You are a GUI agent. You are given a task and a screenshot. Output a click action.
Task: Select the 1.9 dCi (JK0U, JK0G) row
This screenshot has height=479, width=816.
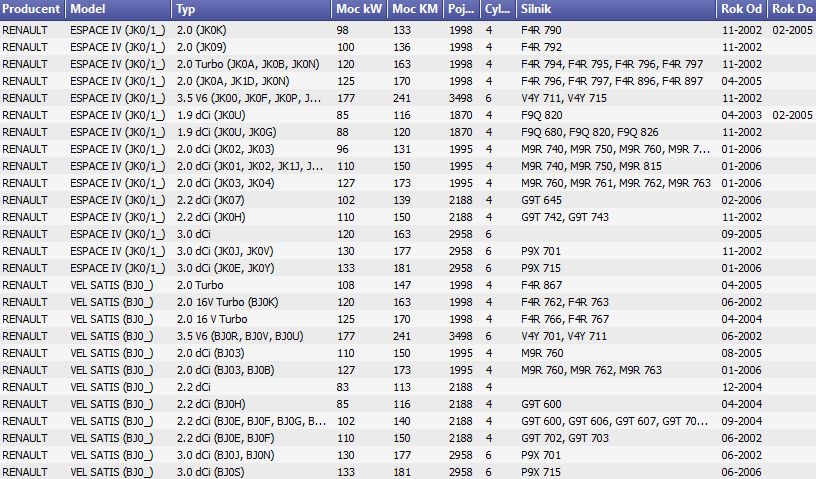coord(408,132)
